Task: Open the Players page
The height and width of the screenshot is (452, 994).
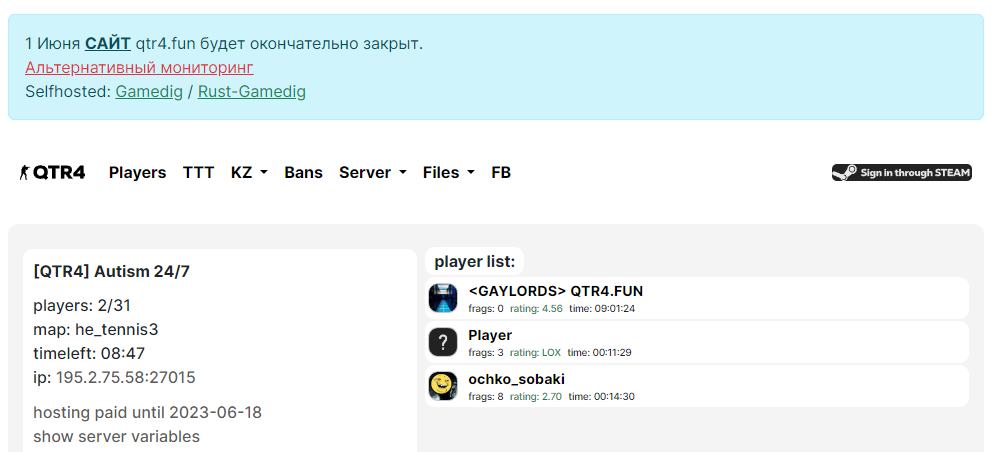Action: (138, 172)
